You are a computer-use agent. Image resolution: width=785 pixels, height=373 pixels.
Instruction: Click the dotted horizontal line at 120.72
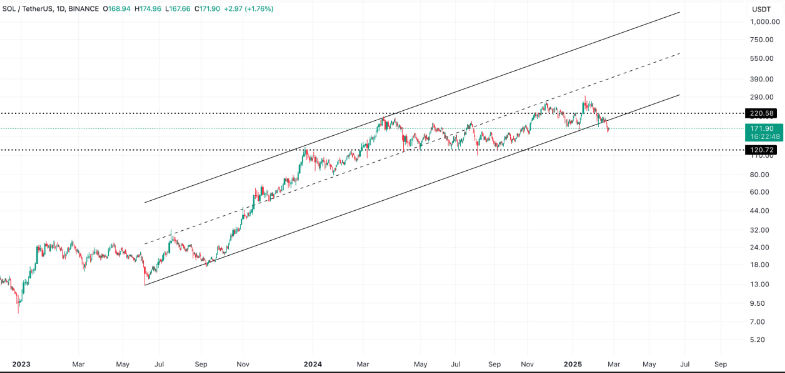[372, 150]
